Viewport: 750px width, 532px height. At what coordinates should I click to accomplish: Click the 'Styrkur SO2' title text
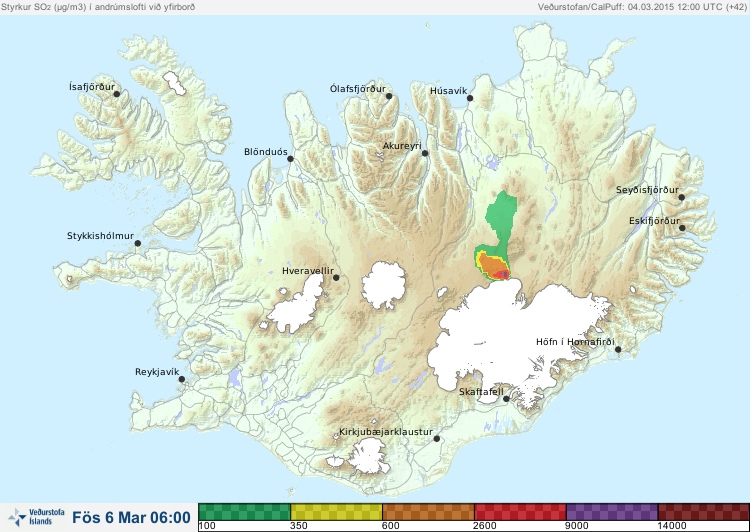pyautogui.click(x=98, y=7)
